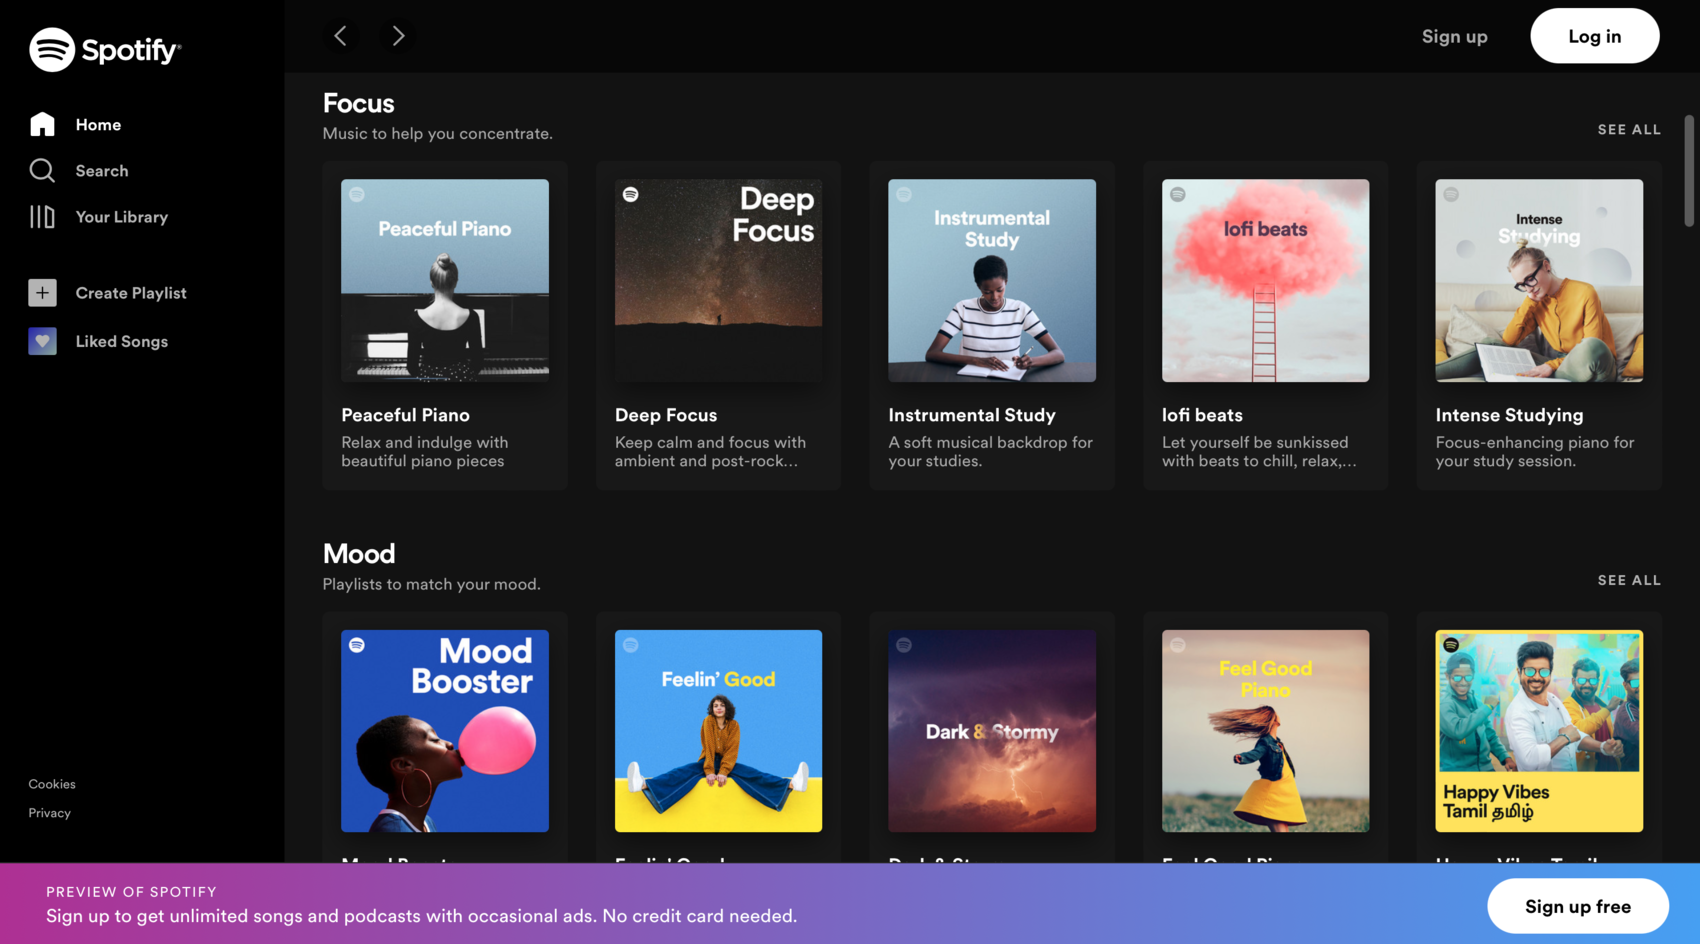
Task: Click 'Relax and indulge with beautiful piano pieces'
Action: click(x=425, y=452)
